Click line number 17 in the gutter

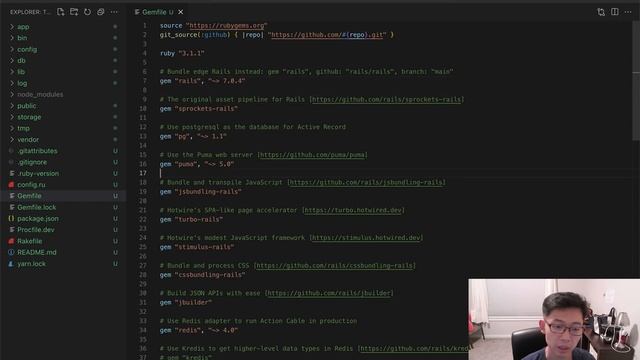click(x=143, y=173)
